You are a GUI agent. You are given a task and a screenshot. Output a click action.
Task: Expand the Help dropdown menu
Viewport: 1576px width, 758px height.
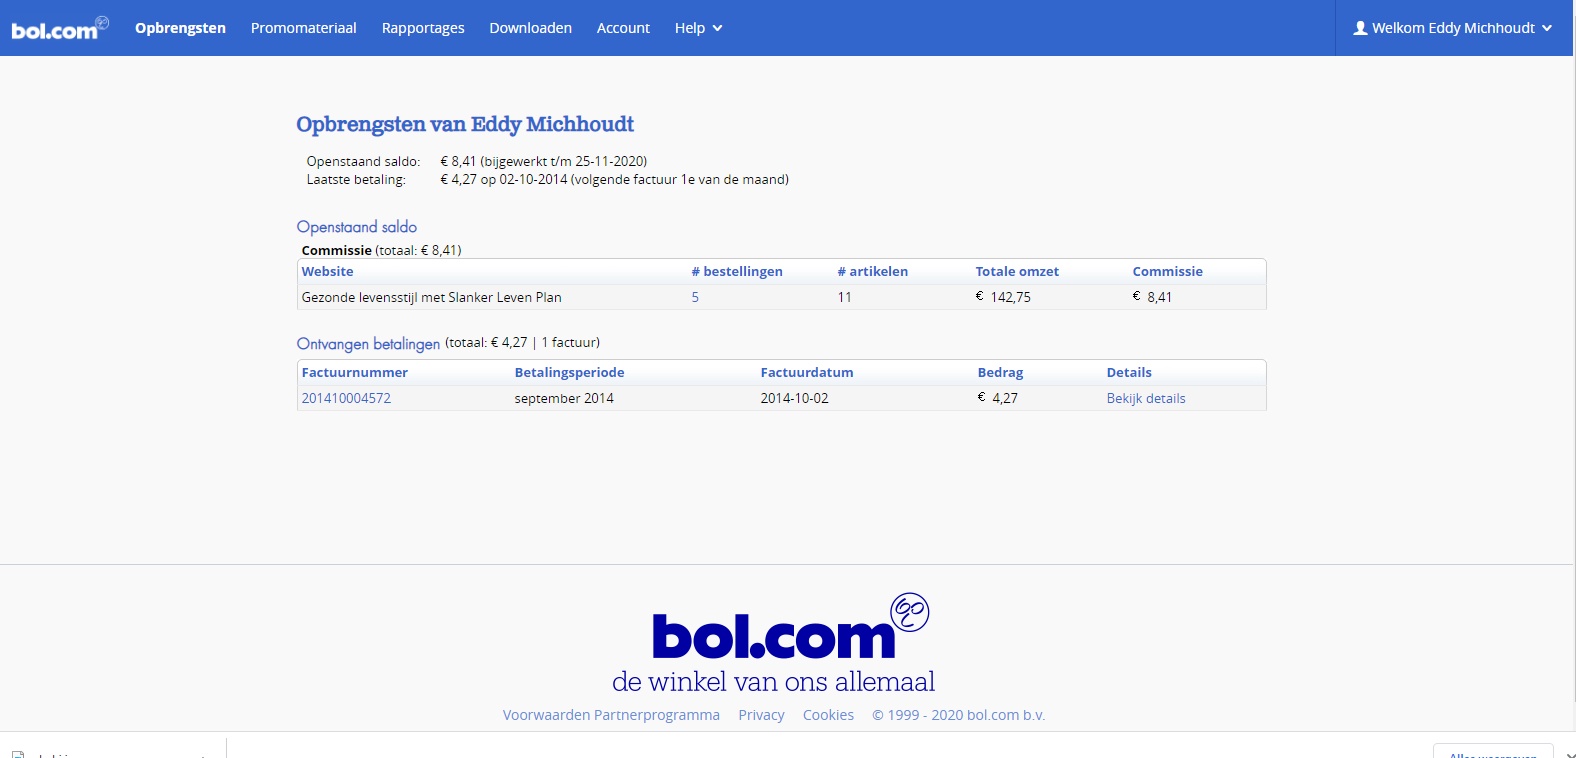click(x=698, y=28)
